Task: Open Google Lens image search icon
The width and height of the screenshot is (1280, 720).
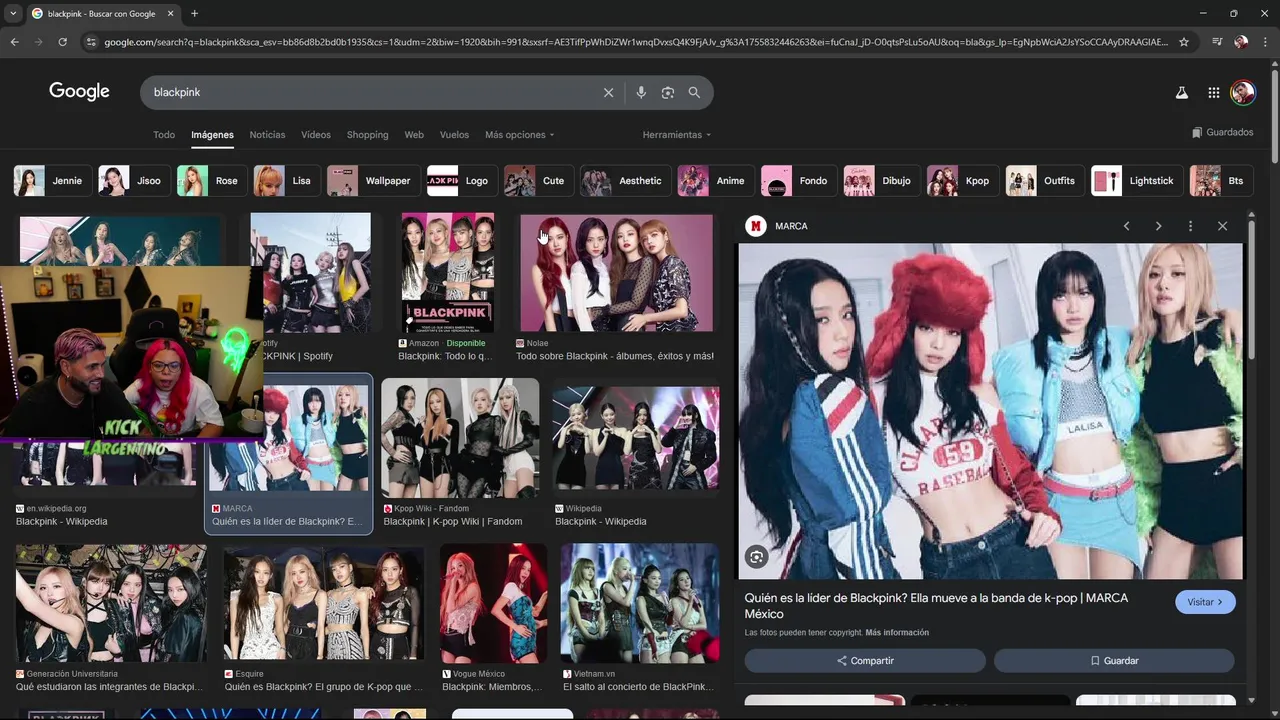Action: 668,92
